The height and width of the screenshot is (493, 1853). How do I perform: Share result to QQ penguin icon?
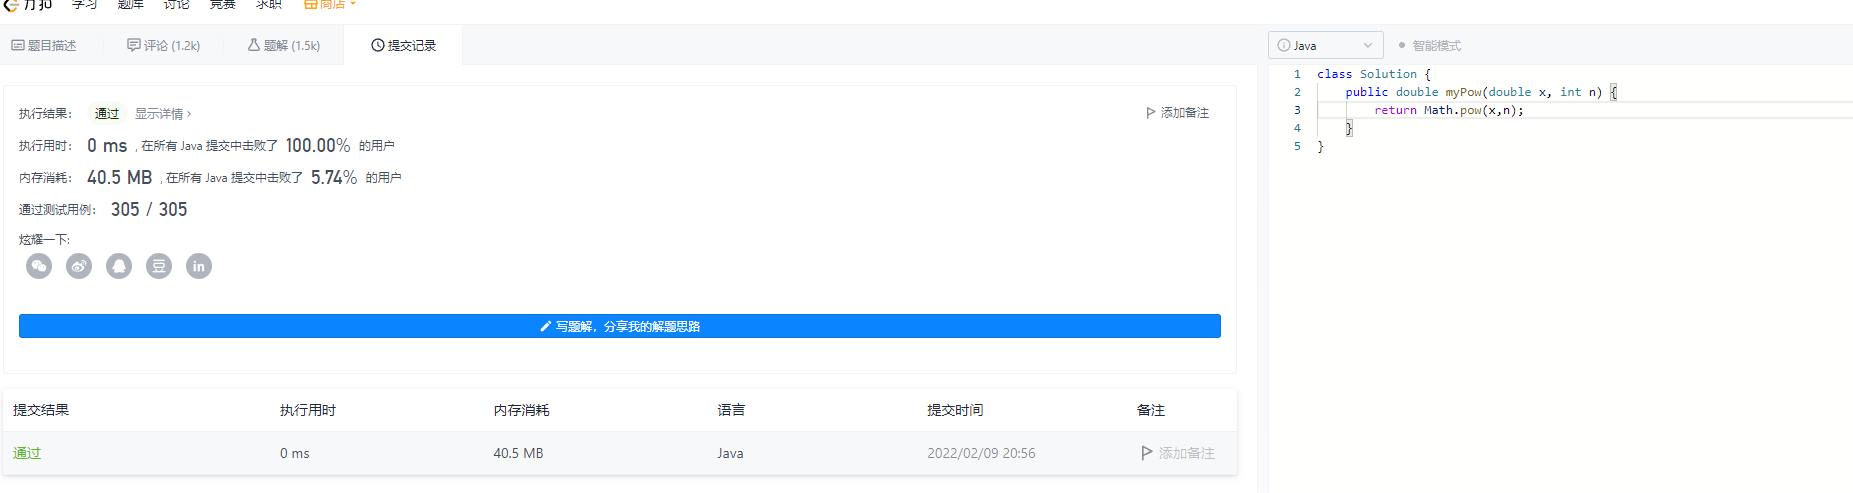(x=119, y=266)
